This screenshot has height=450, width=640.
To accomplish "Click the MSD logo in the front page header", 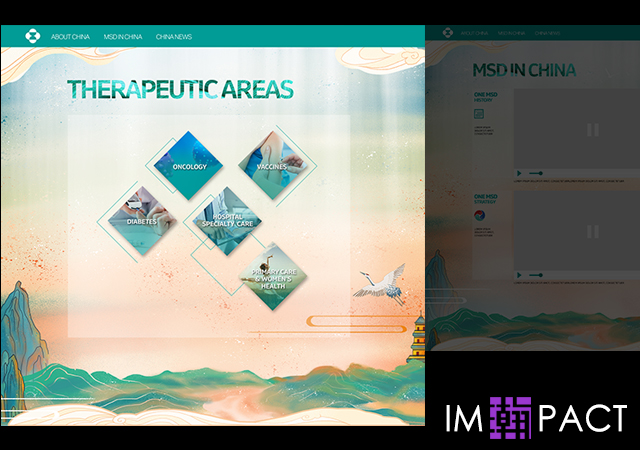I will [x=33, y=36].
